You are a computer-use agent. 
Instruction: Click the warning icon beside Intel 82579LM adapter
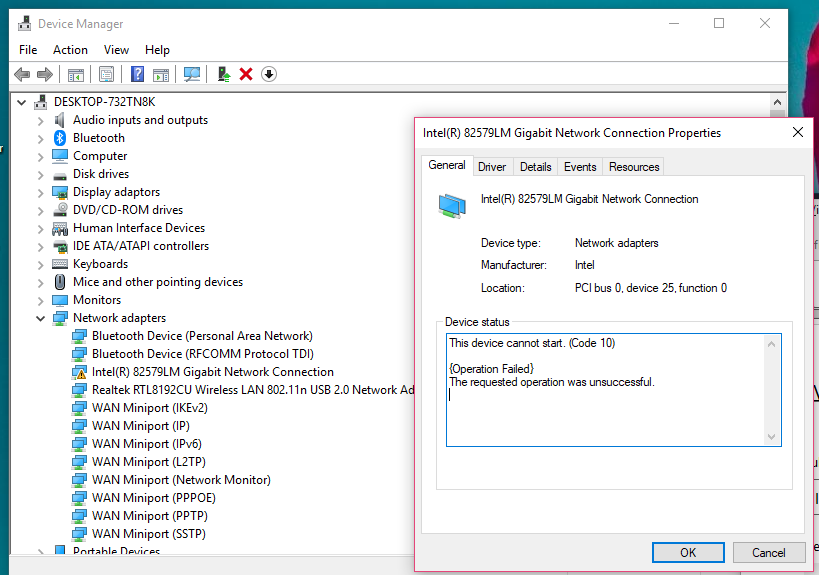coord(79,372)
